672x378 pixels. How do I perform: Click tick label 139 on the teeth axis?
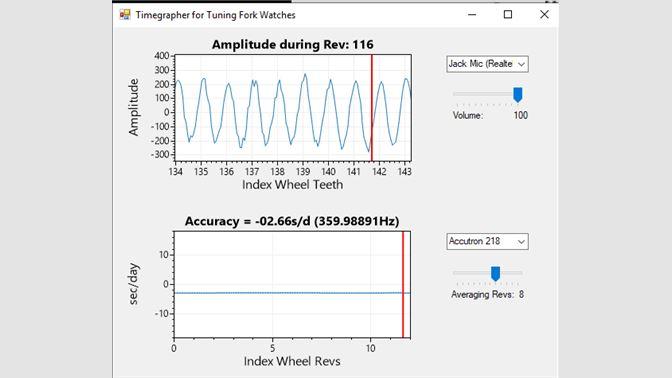point(303,171)
